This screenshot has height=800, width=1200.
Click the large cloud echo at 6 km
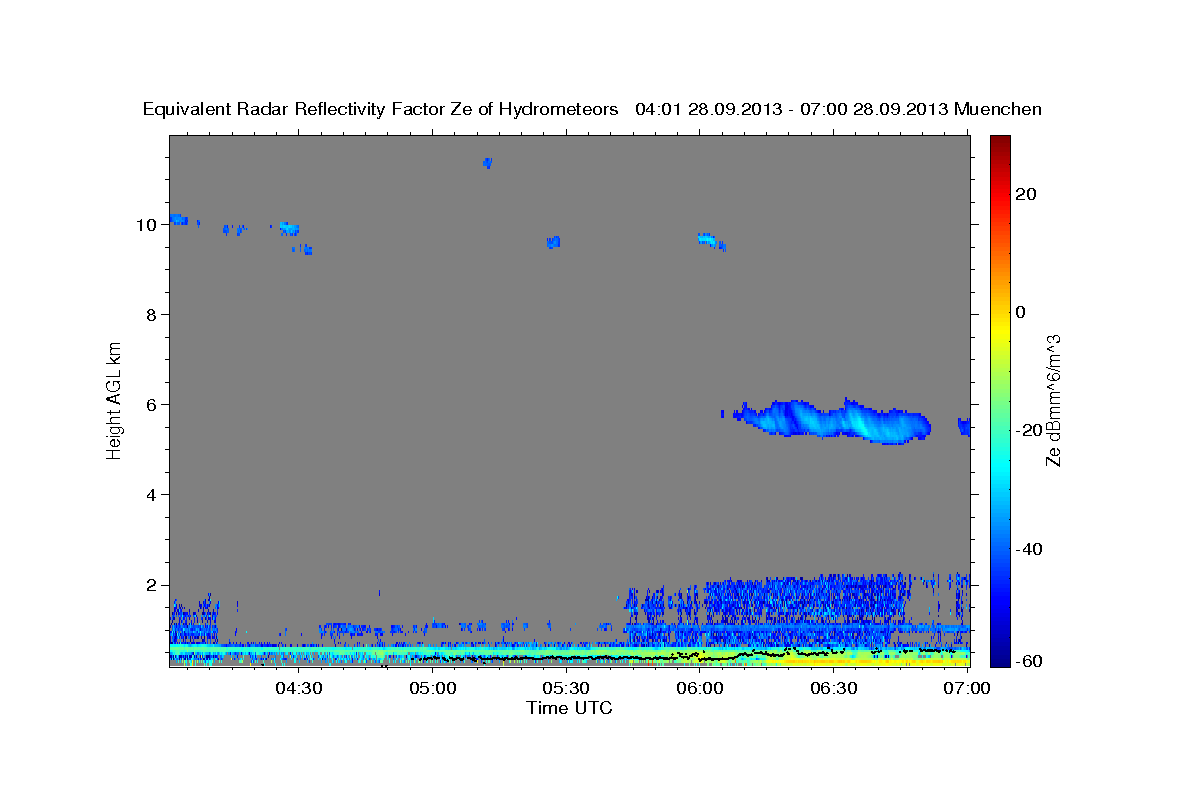coord(830,420)
